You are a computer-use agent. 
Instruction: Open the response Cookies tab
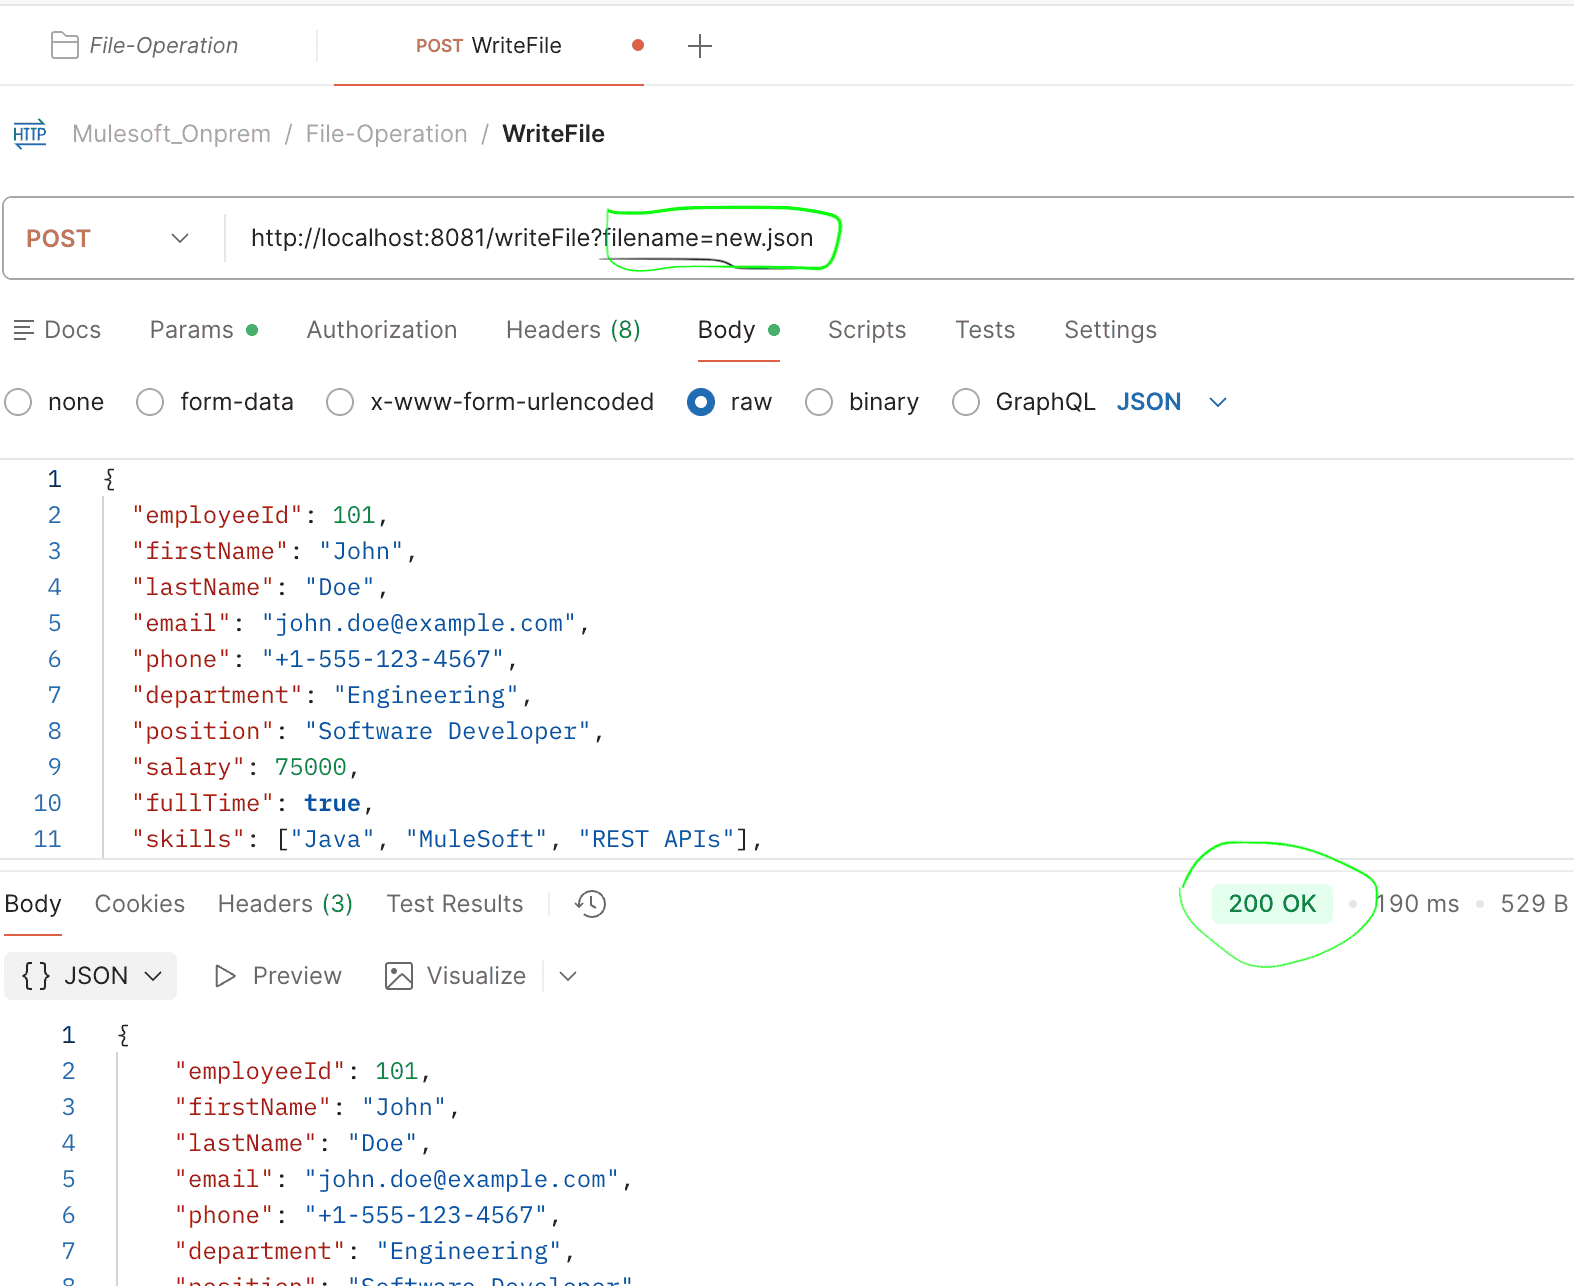[x=139, y=904]
